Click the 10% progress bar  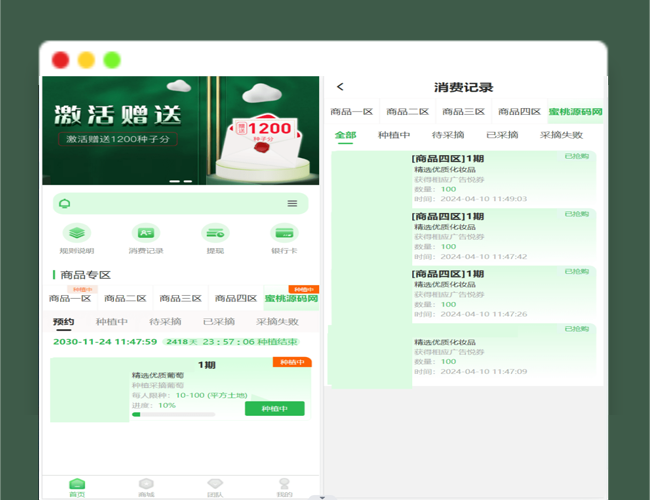tap(173, 414)
